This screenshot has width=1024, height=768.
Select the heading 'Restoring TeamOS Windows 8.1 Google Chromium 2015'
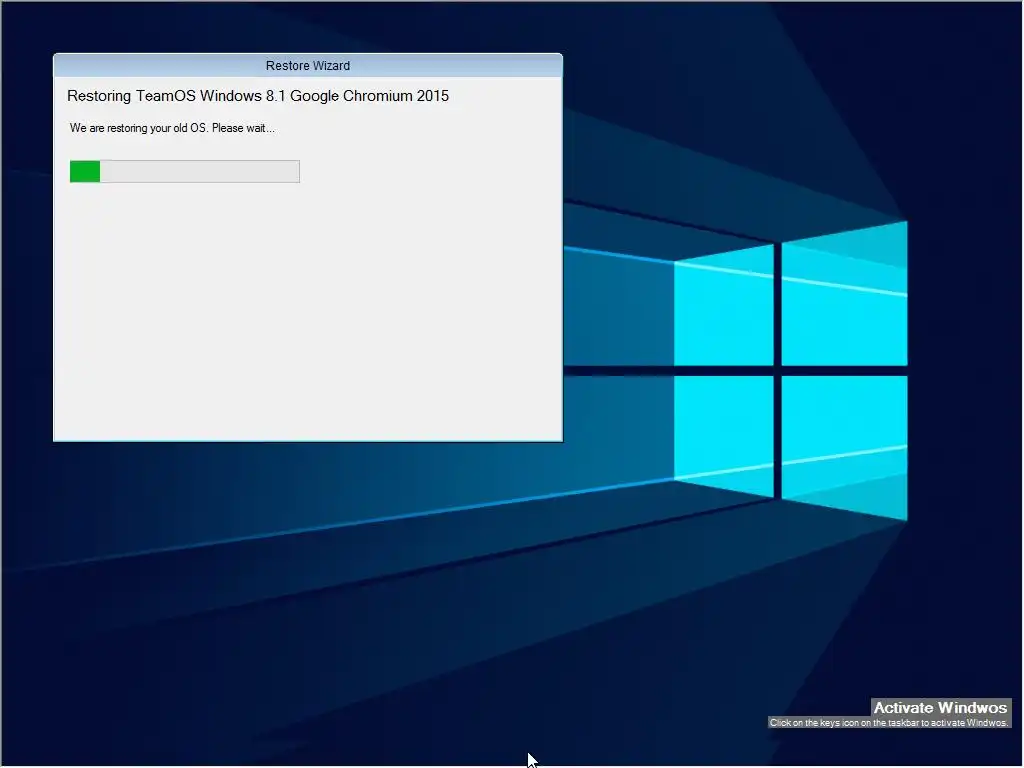tap(258, 96)
